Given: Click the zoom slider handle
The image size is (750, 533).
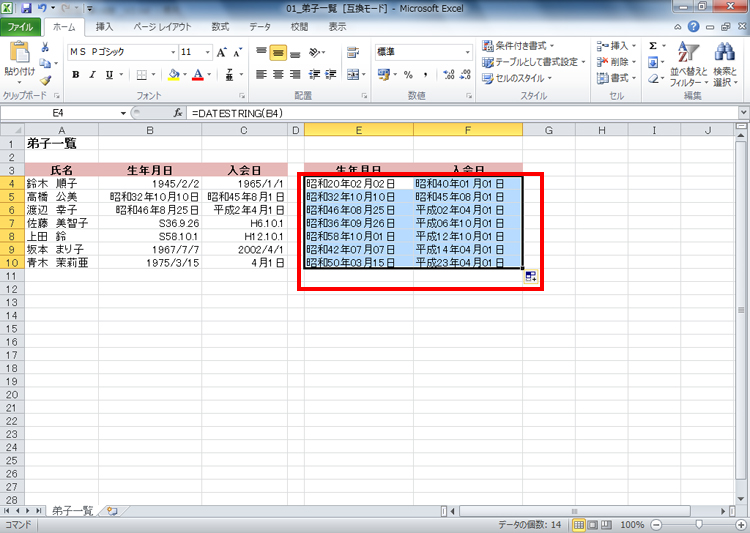Looking at the screenshot, I should [x=698, y=525].
